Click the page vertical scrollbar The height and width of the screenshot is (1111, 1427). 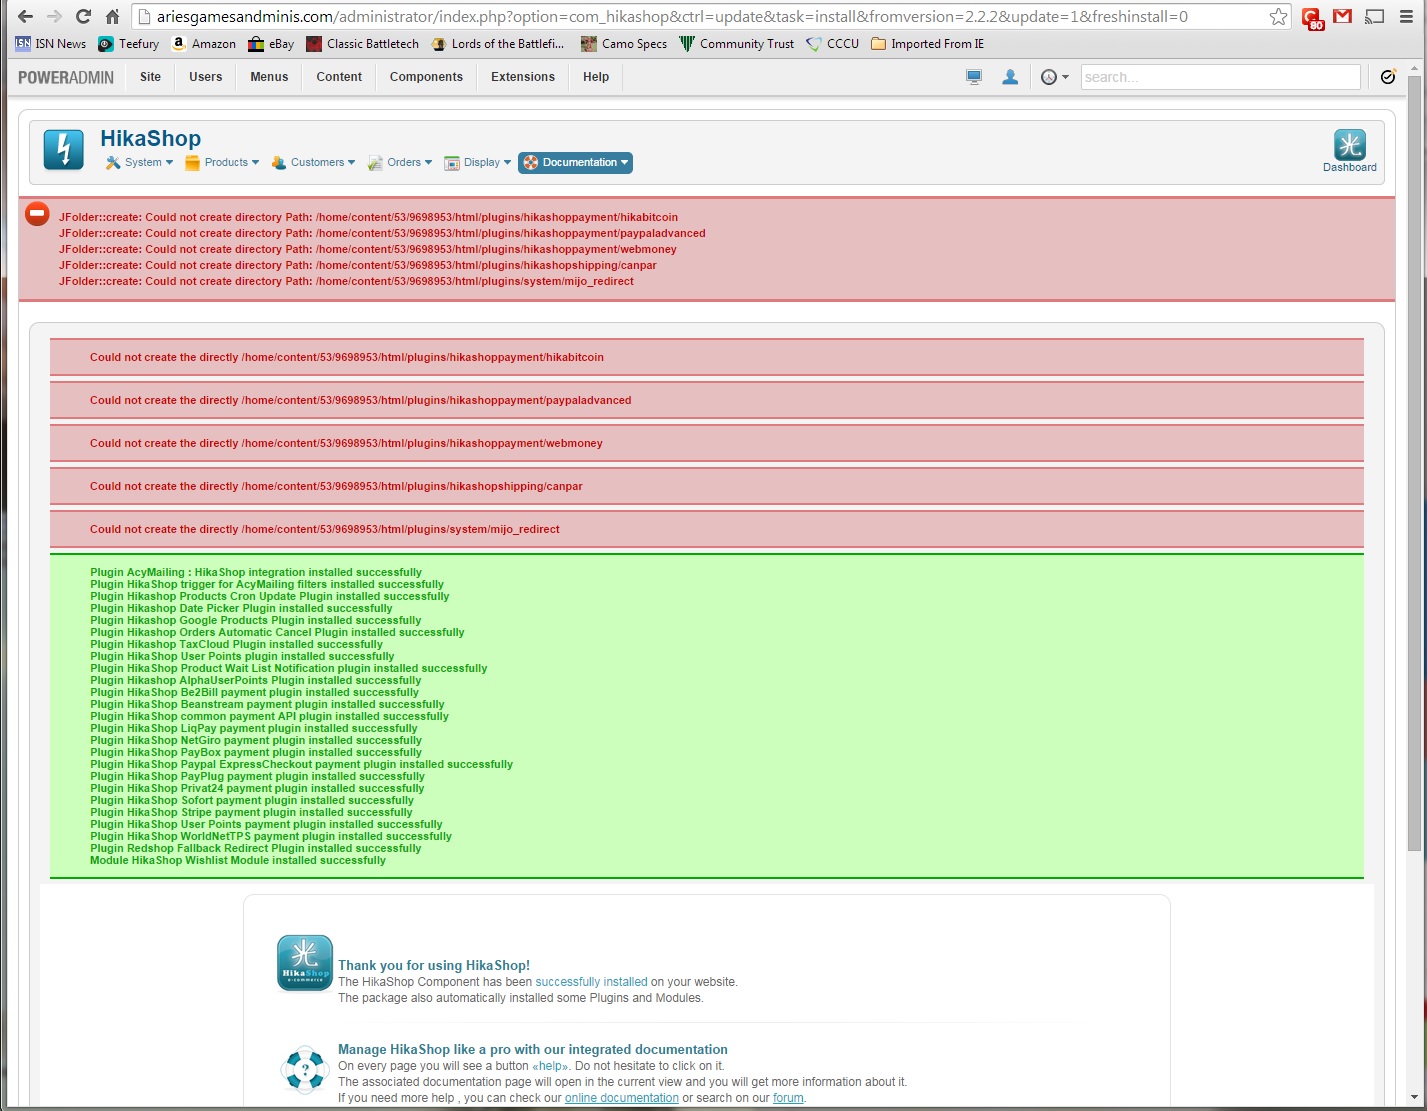1414,464
